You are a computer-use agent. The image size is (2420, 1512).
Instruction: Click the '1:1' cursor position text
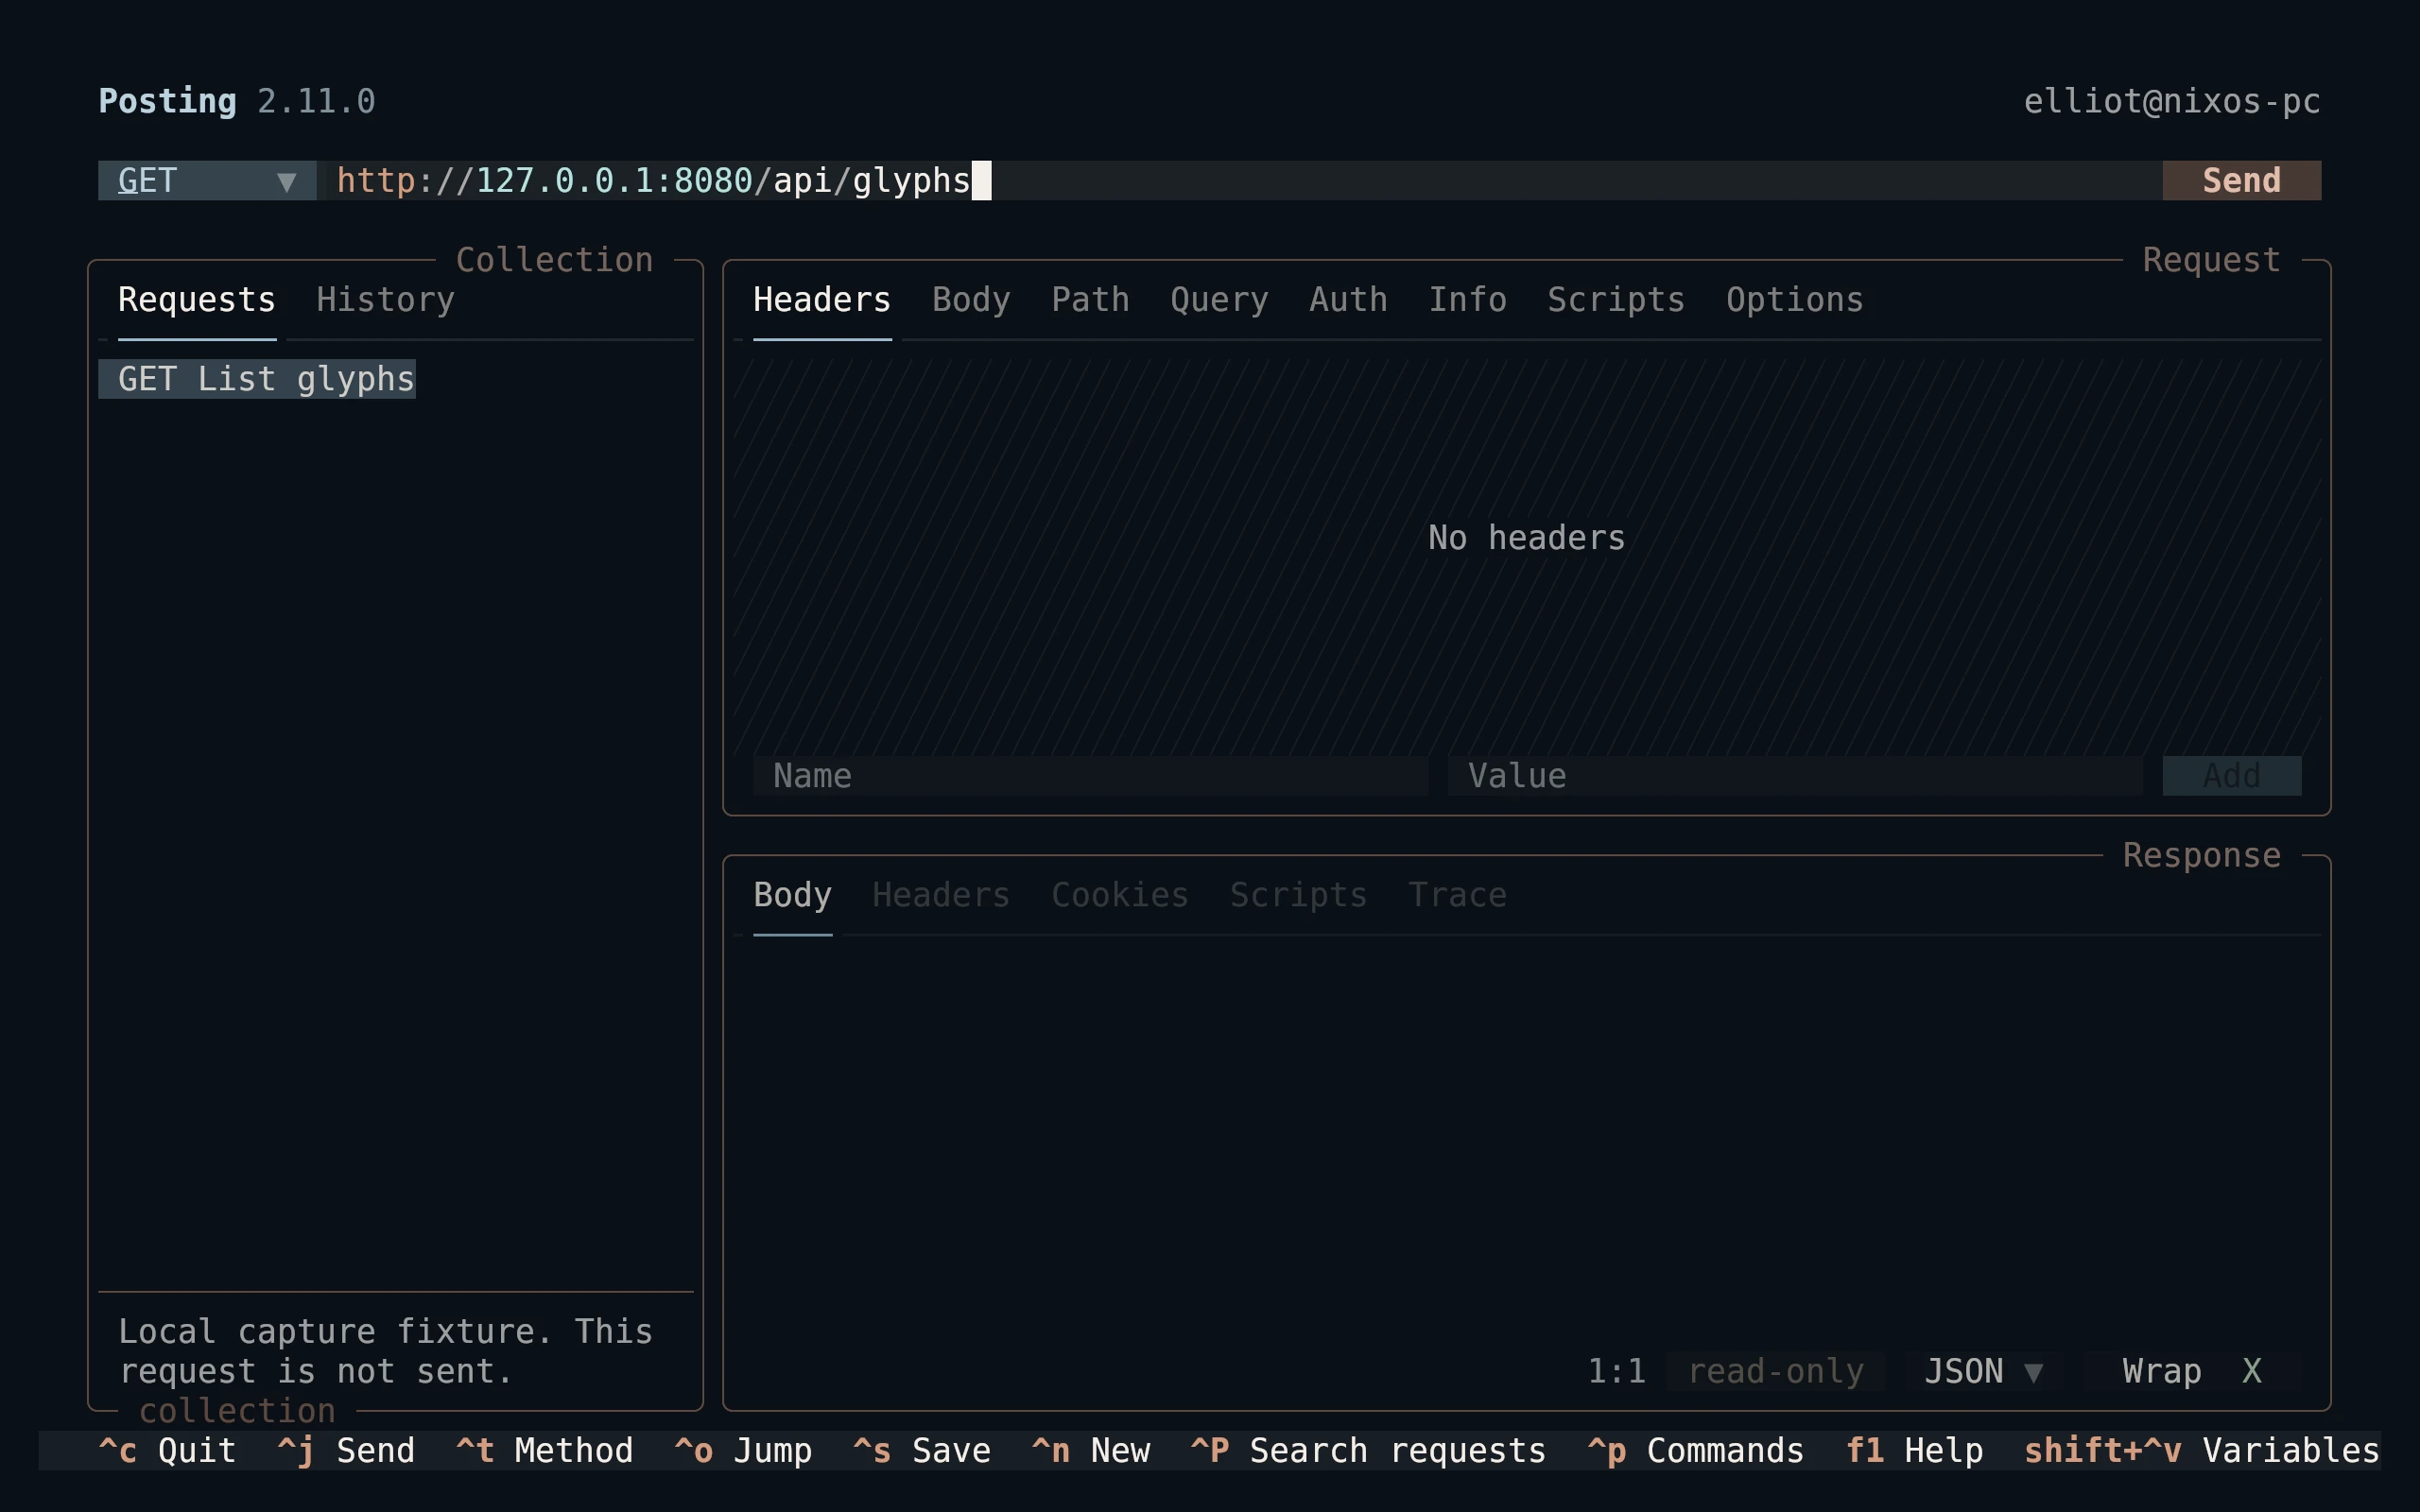tap(1616, 1371)
